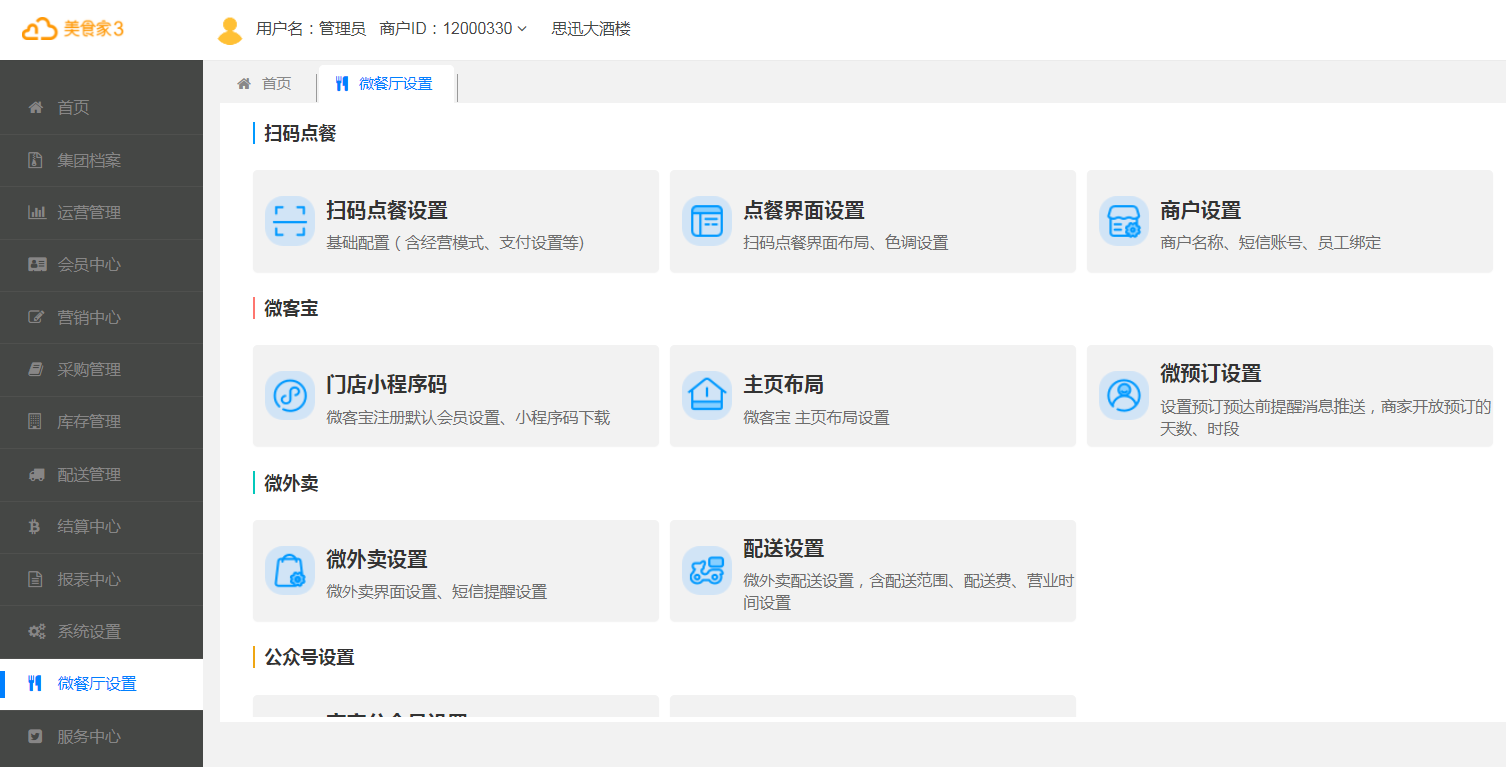Open the 扫码点餐设置 QR scan icon
Viewport: 1506px width, 767px height.
point(290,221)
